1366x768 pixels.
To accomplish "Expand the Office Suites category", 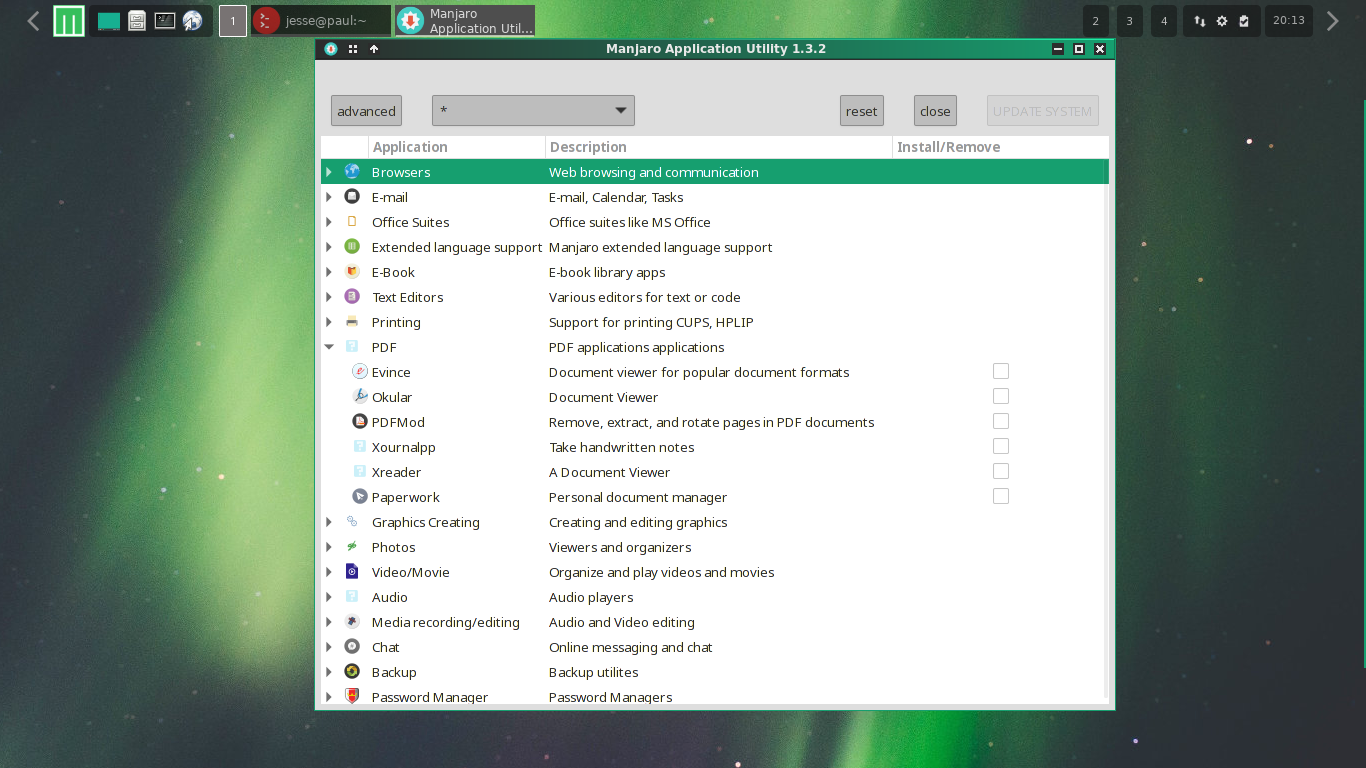I will point(329,222).
